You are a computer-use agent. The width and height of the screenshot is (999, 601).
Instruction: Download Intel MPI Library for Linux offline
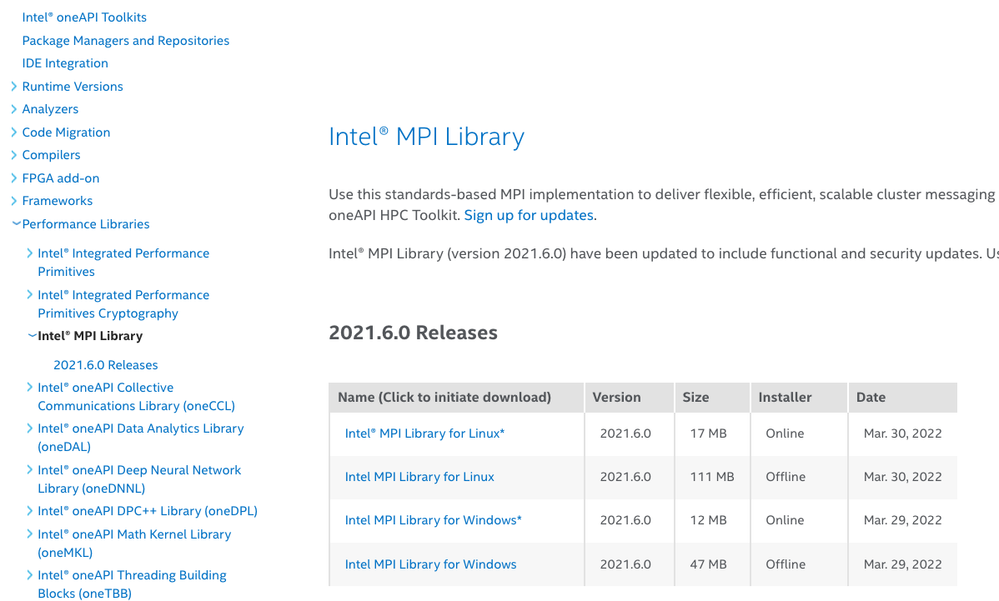click(419, 477)
